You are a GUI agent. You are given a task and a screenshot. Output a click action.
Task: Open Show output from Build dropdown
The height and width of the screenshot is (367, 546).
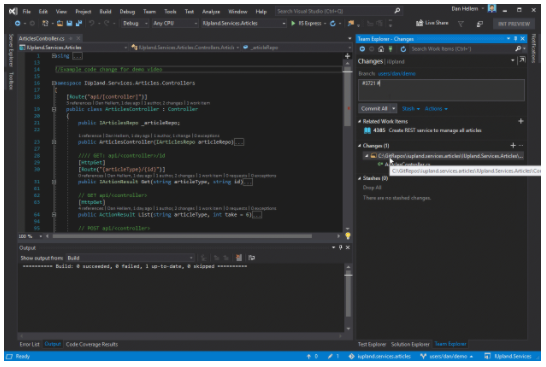point(130,258)
